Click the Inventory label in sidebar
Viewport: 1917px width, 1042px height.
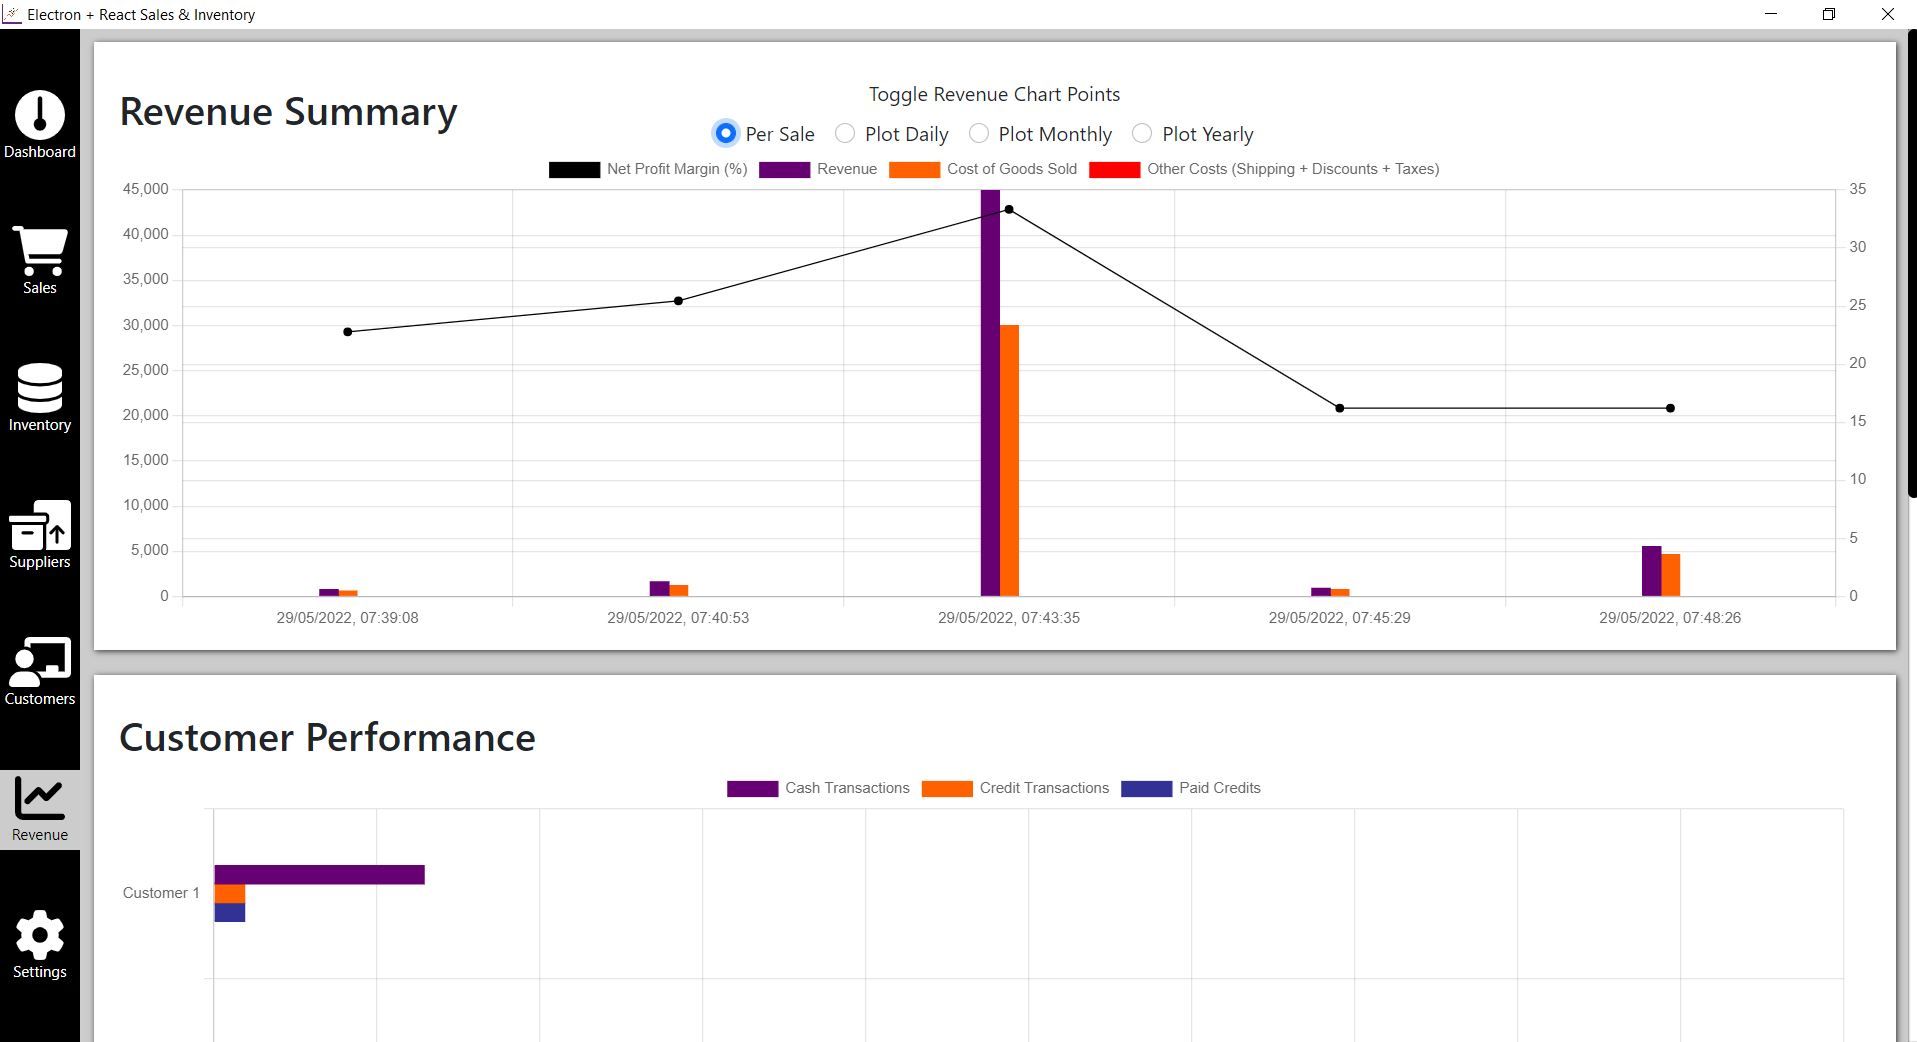[40, 425]
